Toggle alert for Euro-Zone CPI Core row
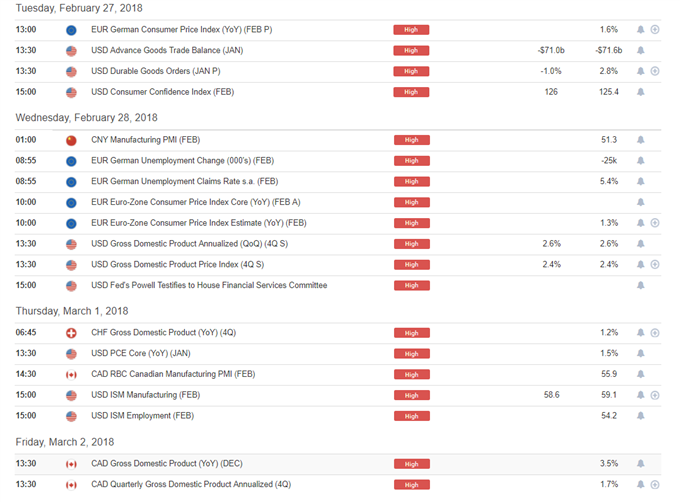The height and width of the screenshot is (502, 680). [x=641, y=202]
